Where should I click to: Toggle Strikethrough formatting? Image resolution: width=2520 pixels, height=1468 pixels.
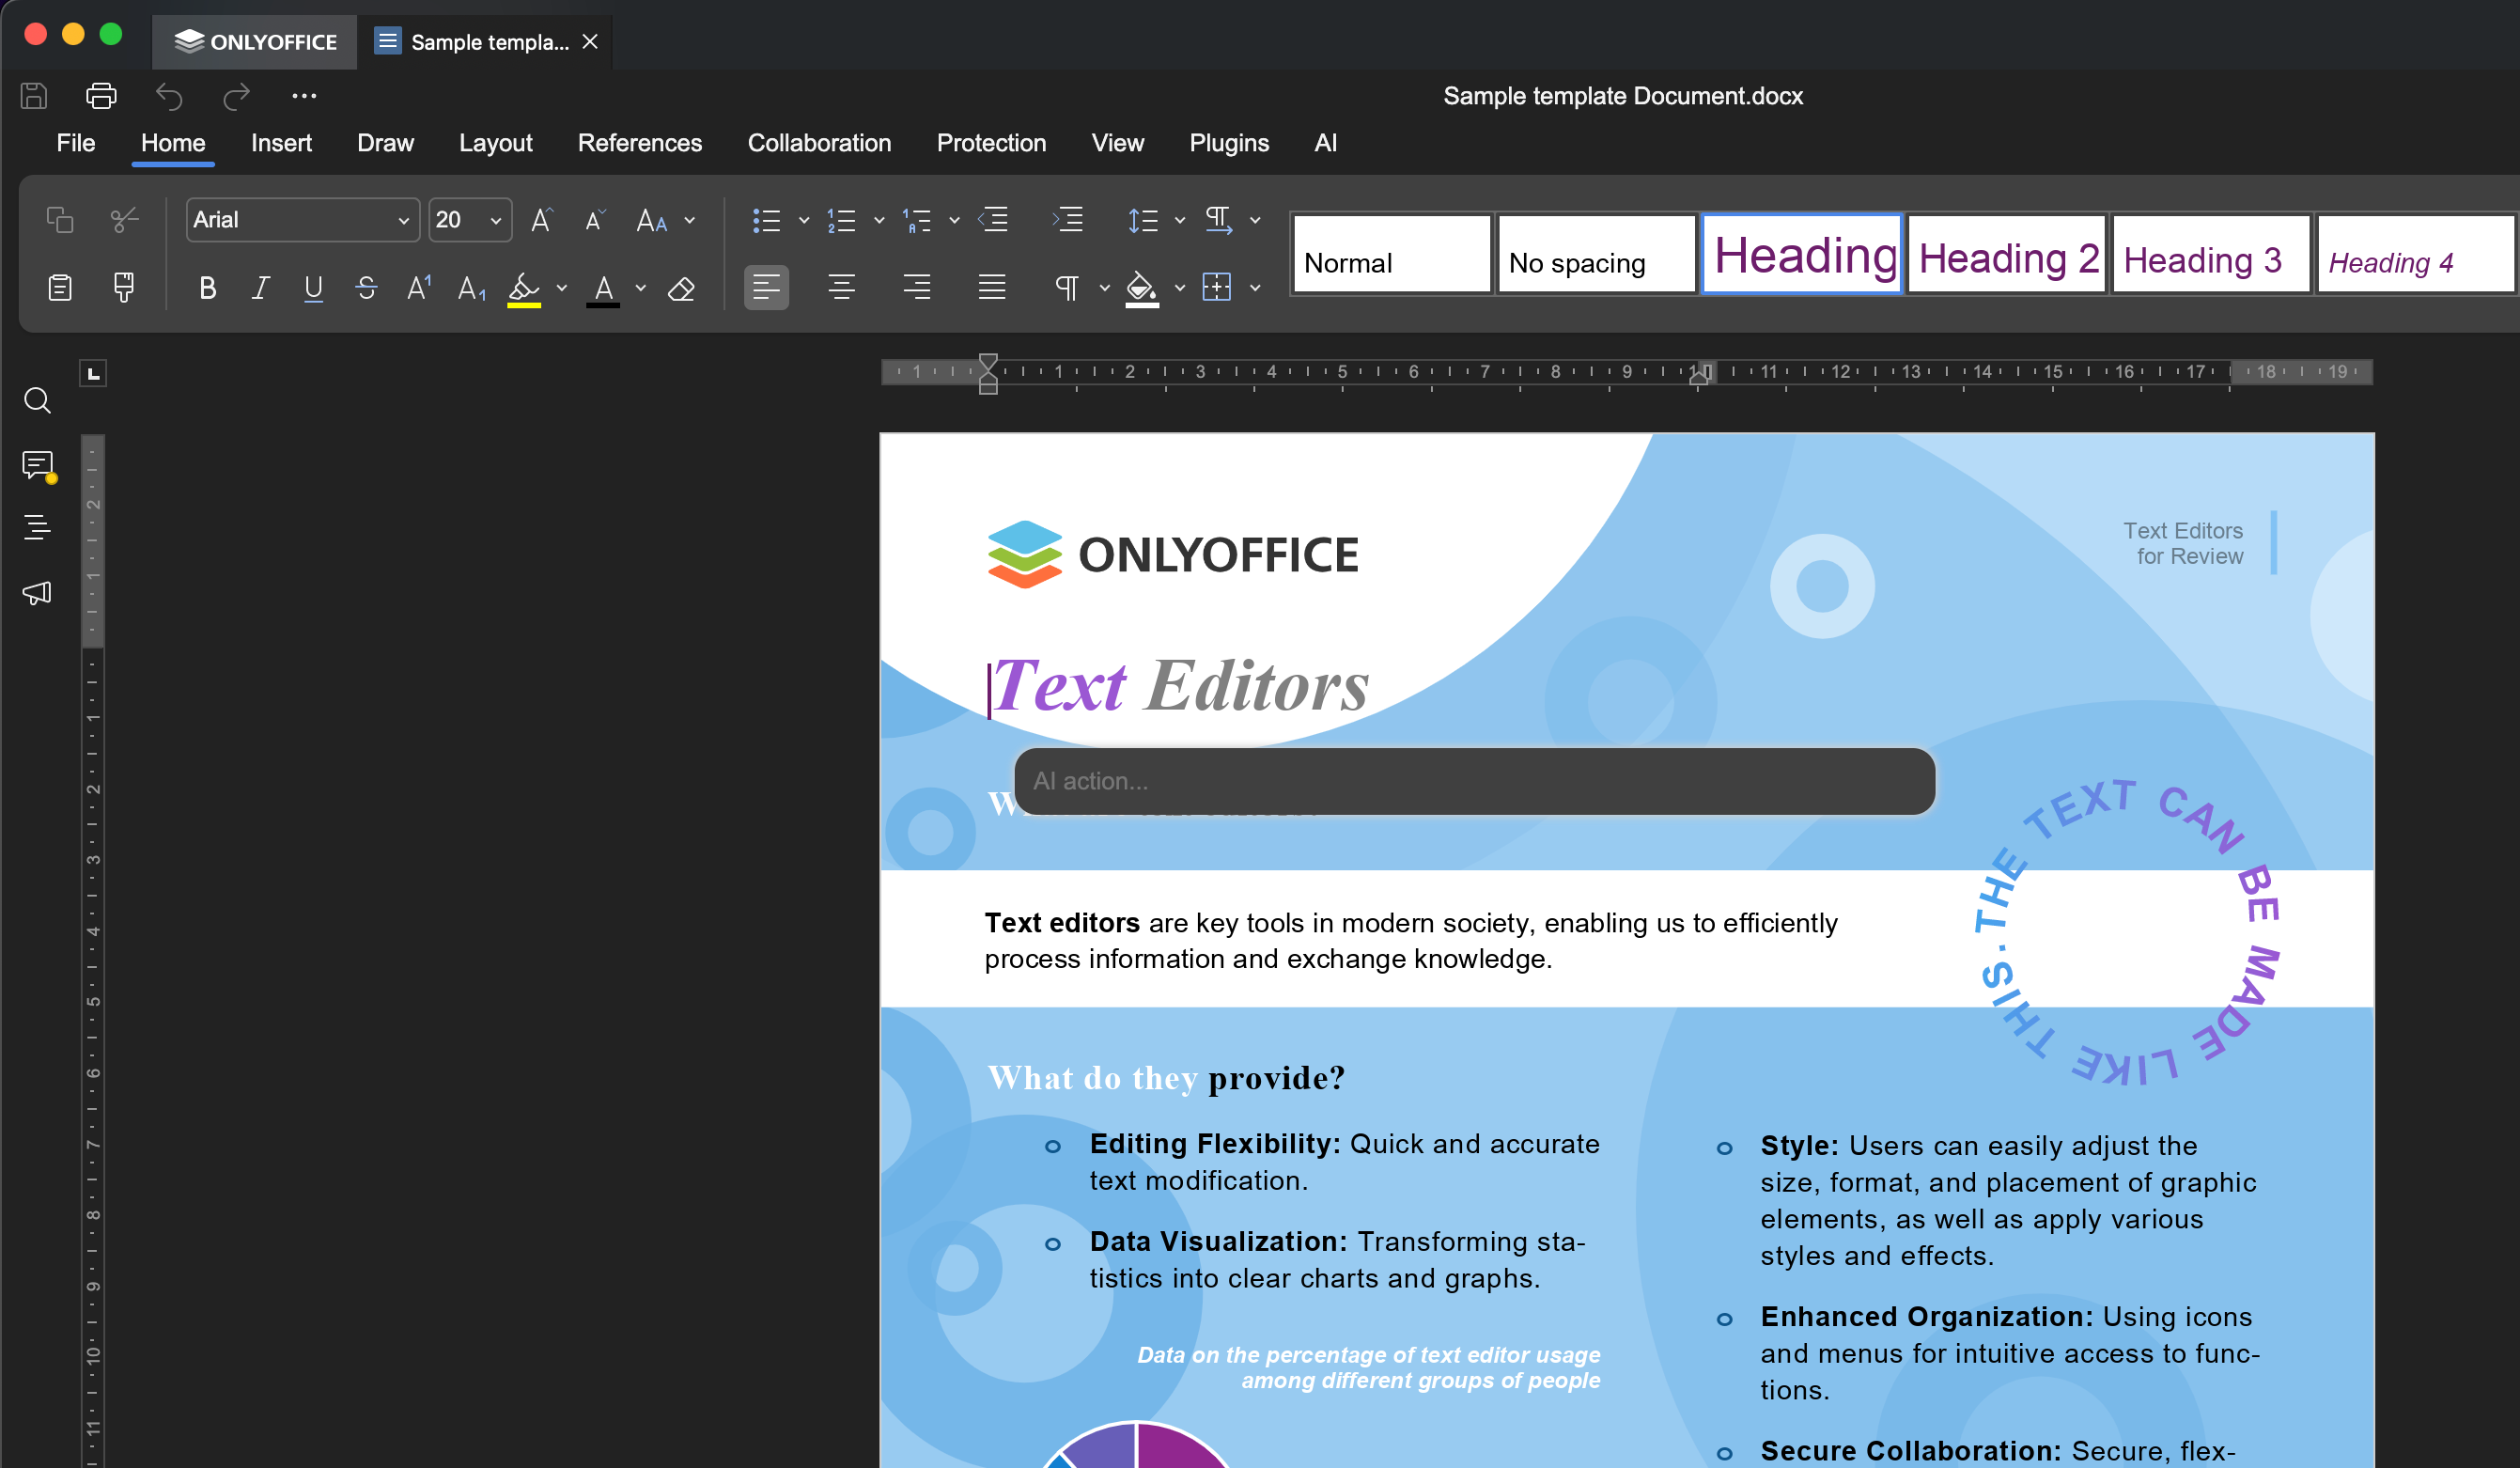coord(366,289)
